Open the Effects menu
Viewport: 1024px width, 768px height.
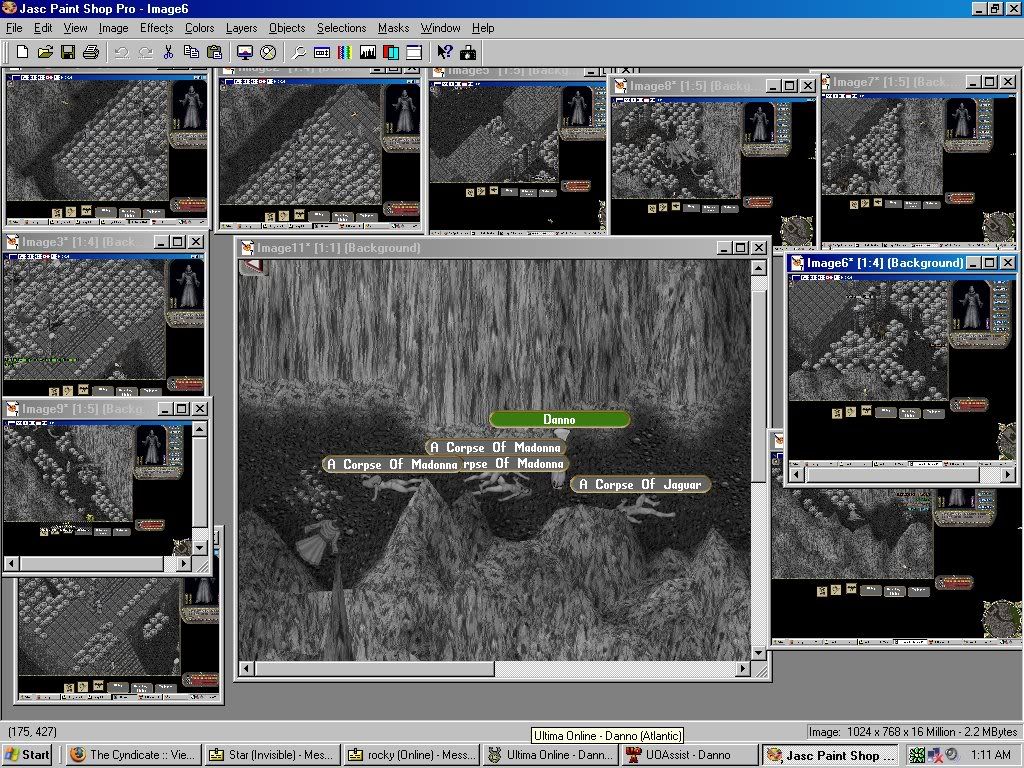tap(157, 28)
